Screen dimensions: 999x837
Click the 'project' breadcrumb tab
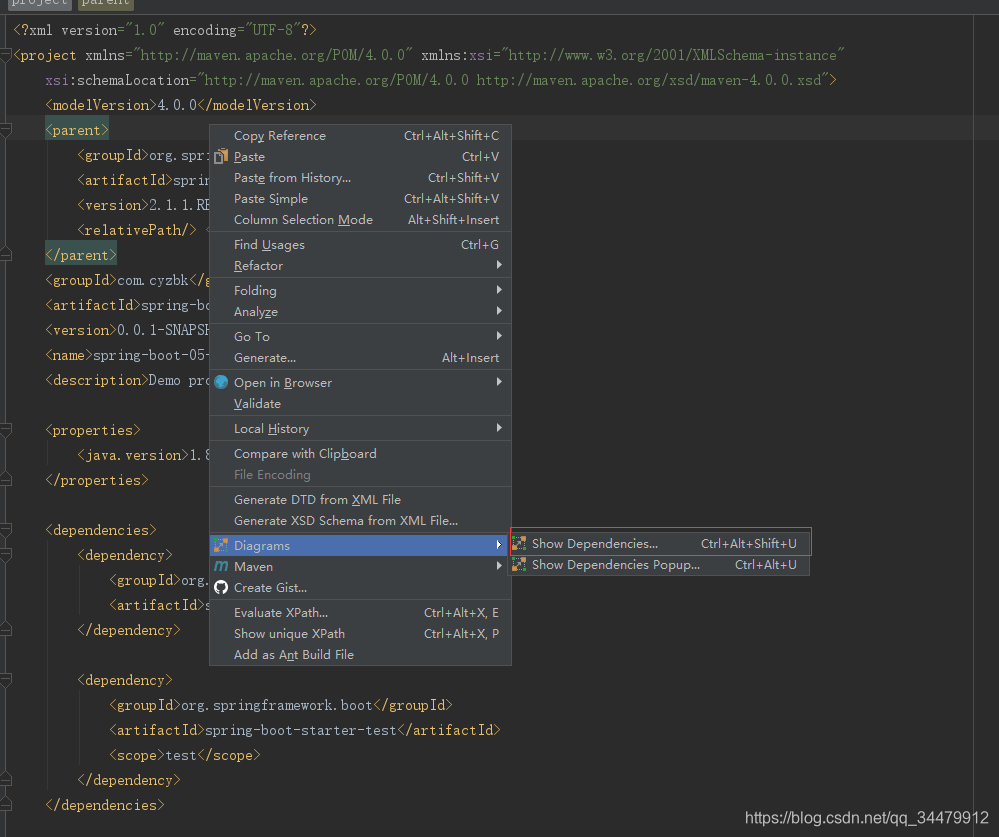click(x=39, y=3)
